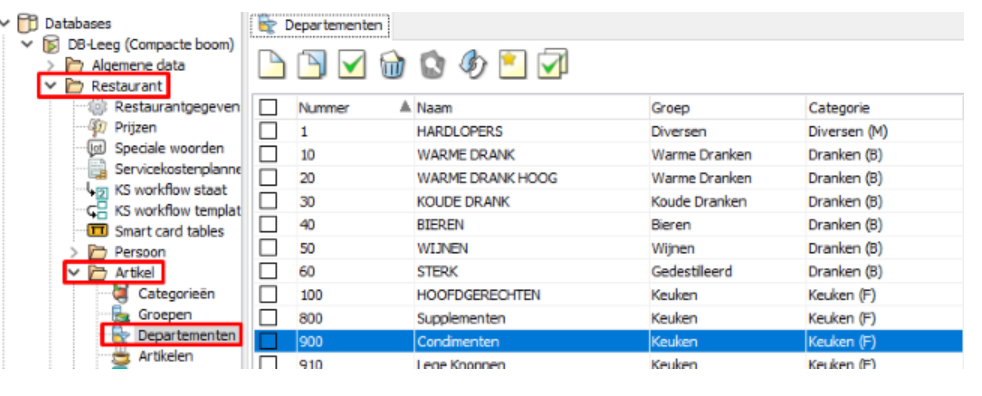Image resolution: width=982 pixels, height=396 pixels.
Task: Open Artikelen in the tree
Action: [x=165, y=356]
